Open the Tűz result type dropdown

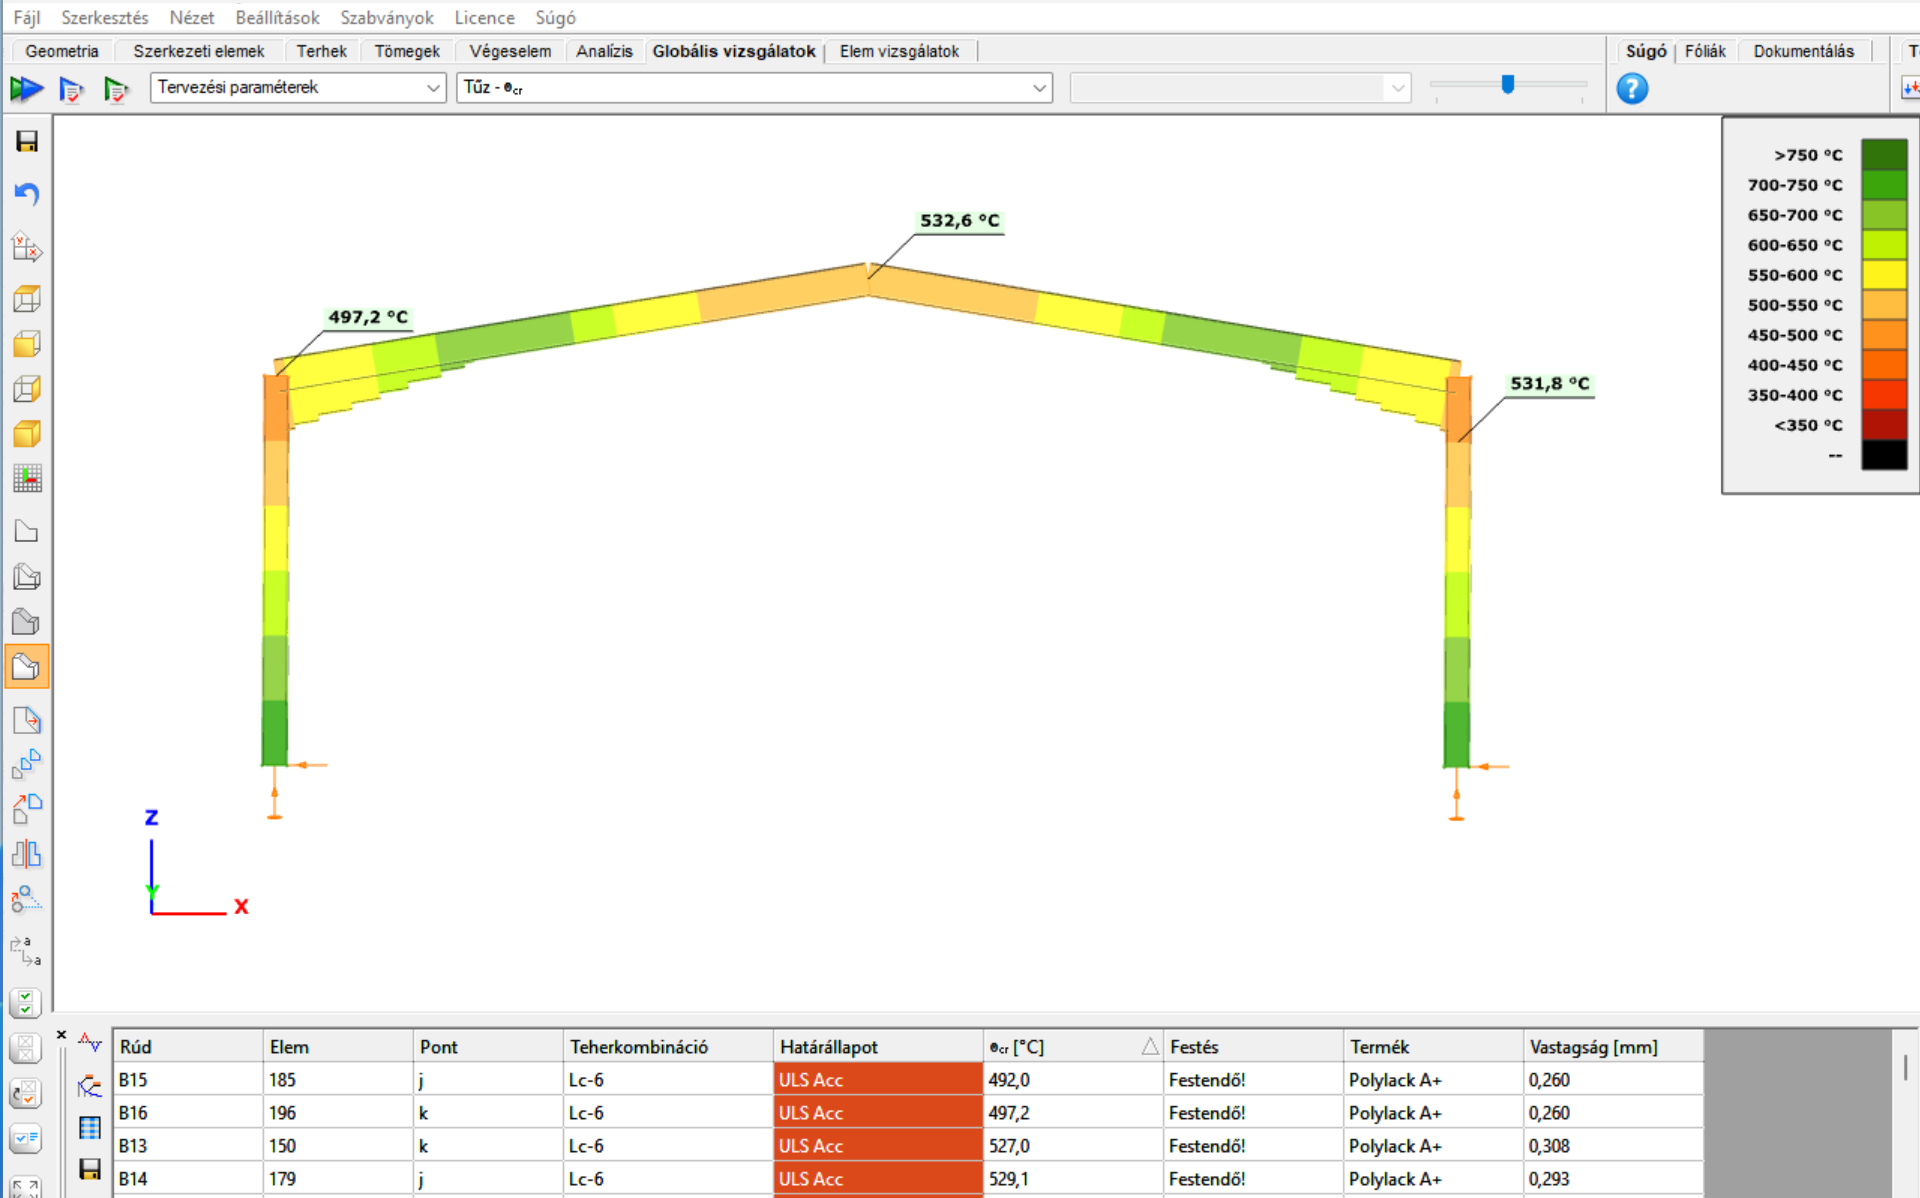[x=754, y=88]
